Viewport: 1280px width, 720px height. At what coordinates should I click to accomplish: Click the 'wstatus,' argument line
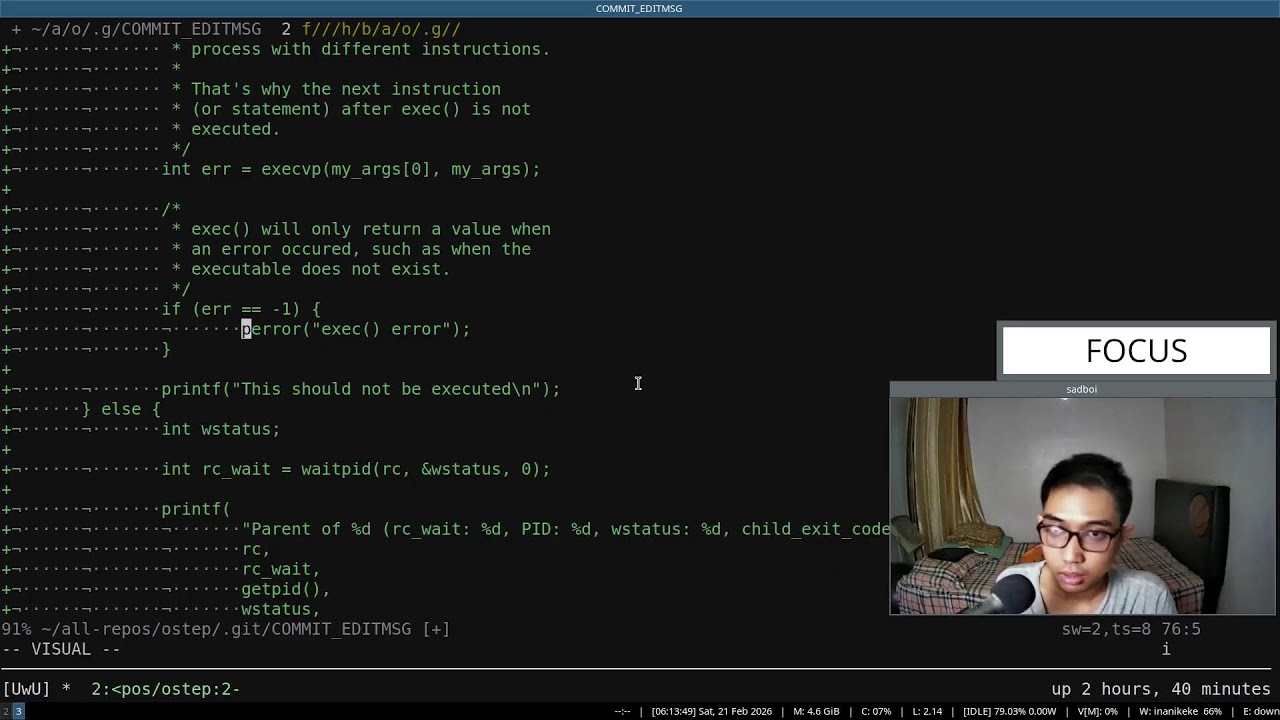[280, 609]
